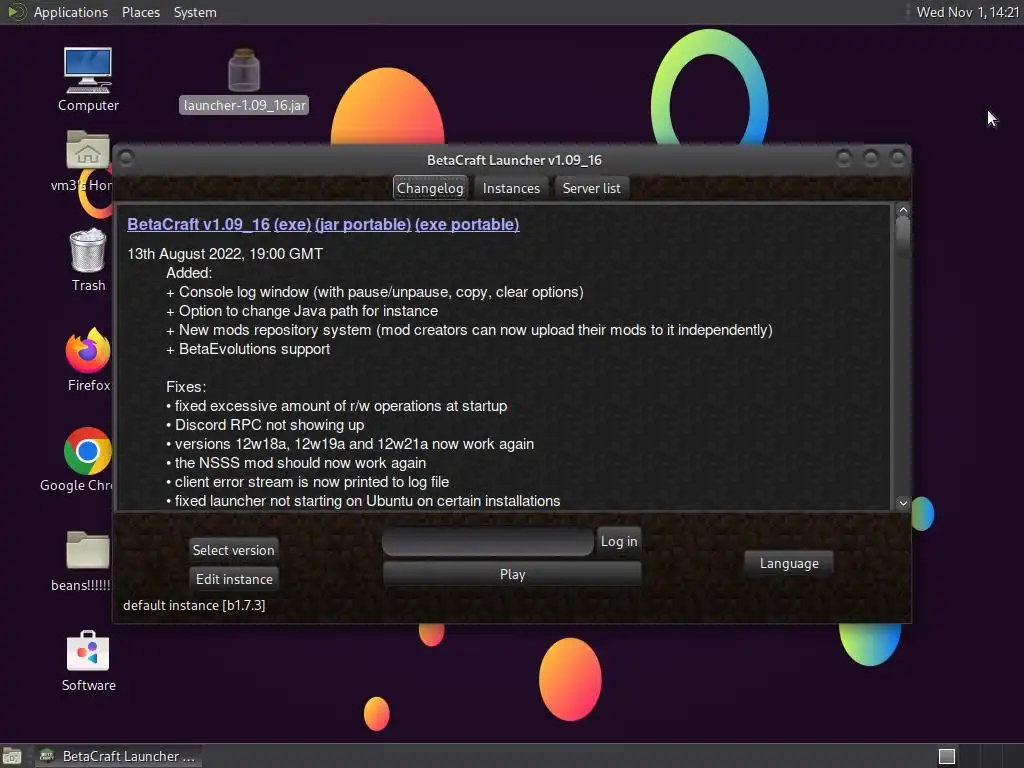The width and height of the screenshot is (1024, 768).
Task: Open the Trash desktop icon
Action: 88,260
